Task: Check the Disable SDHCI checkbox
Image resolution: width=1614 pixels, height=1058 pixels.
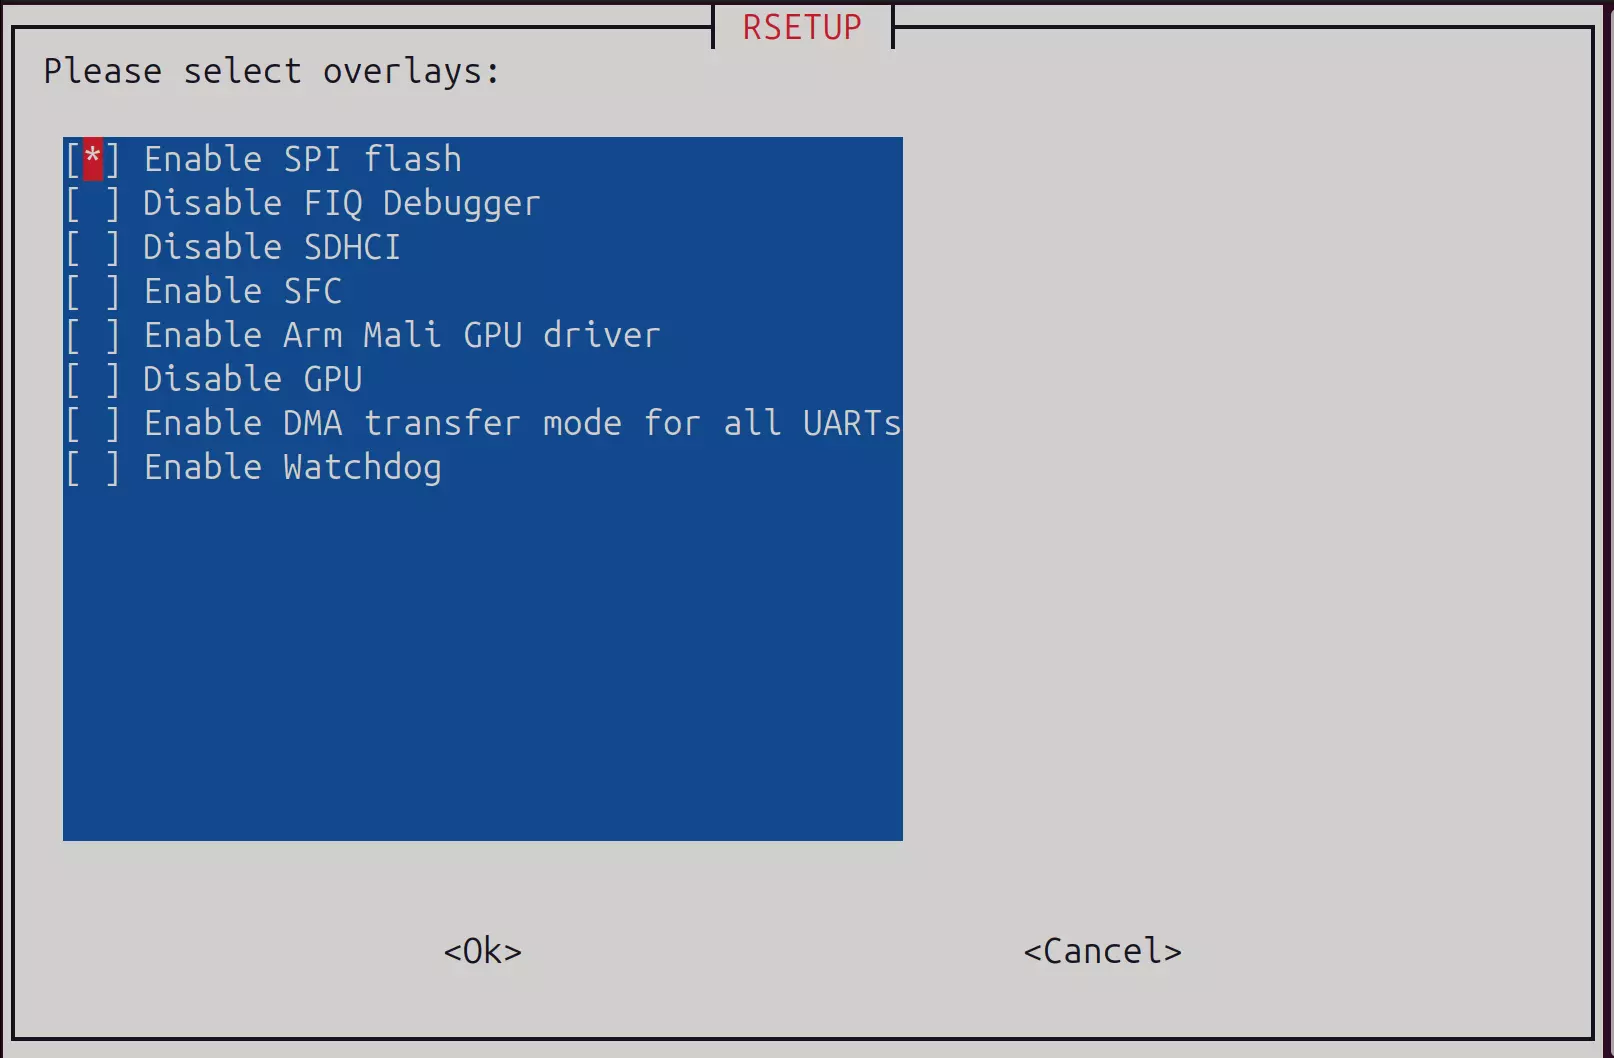Action: 93,247
